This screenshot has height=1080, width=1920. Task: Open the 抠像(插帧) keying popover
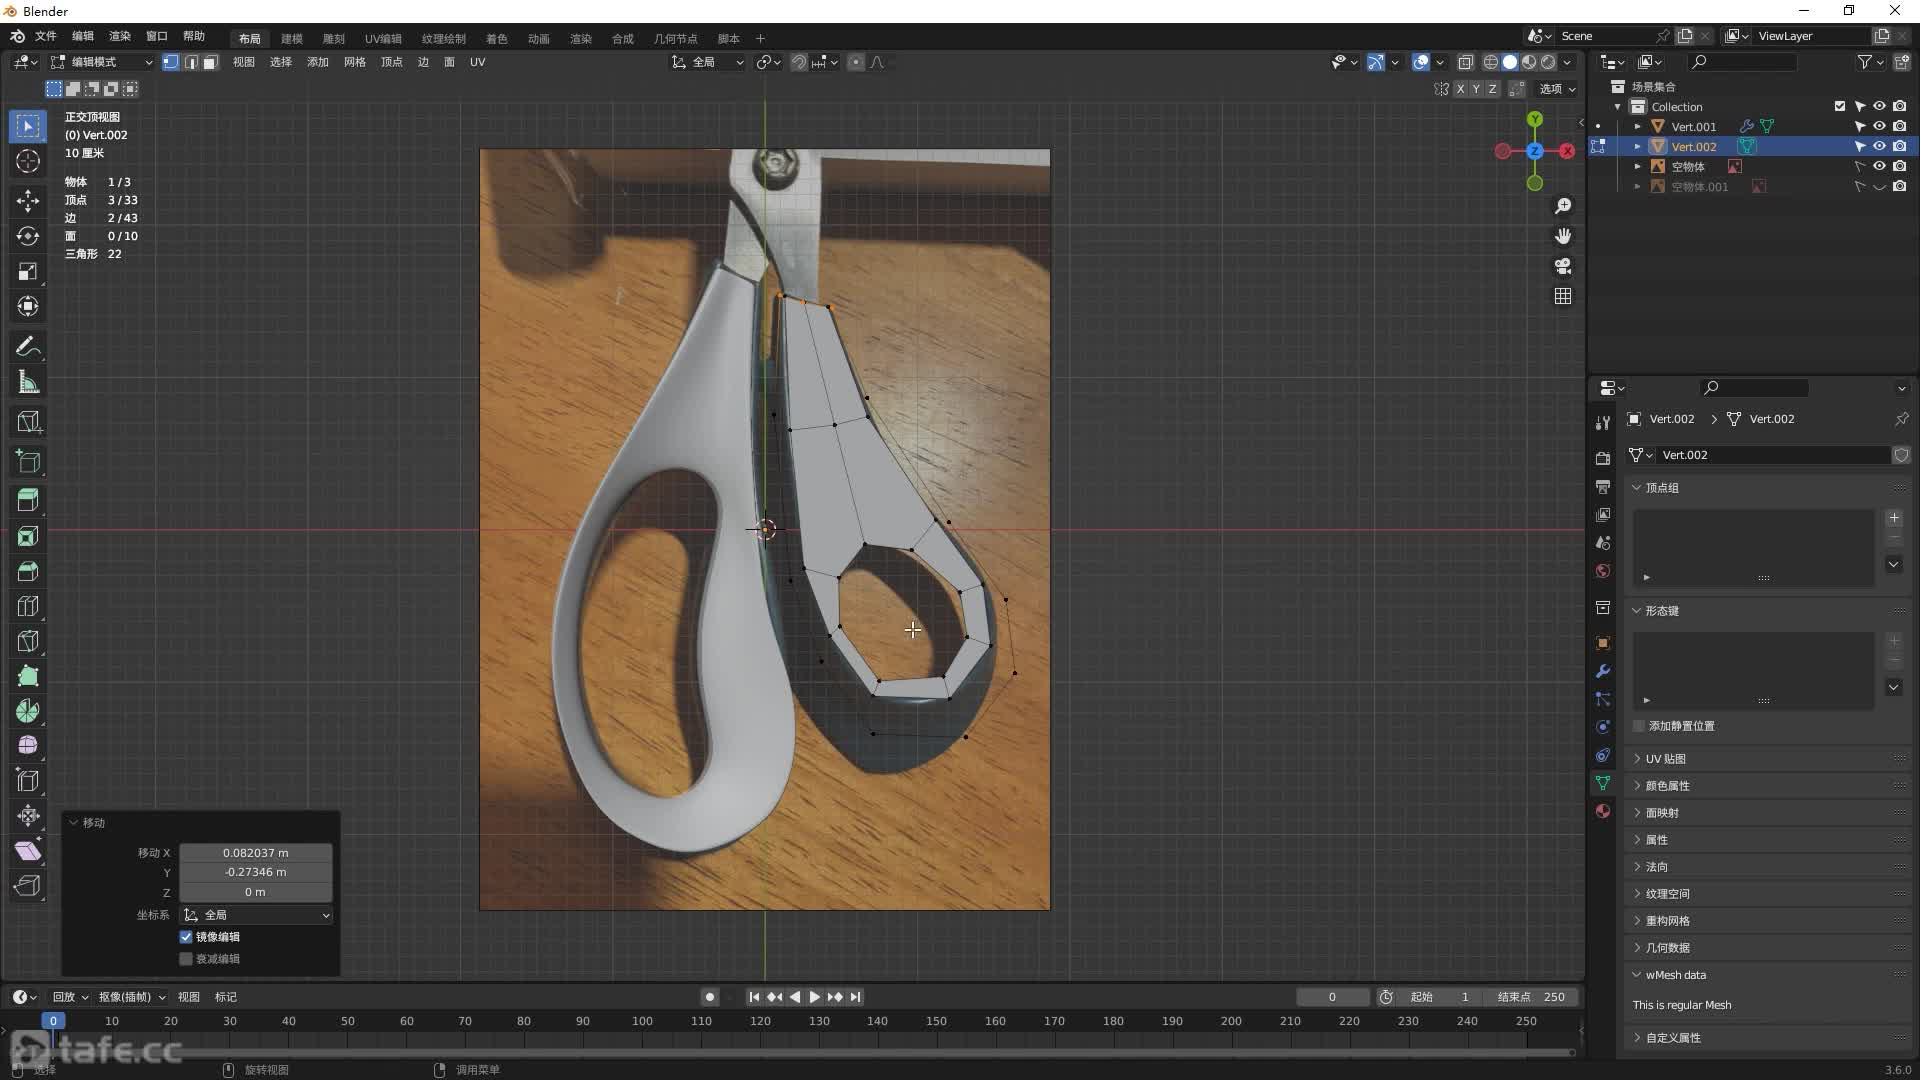tap(132, 997)
